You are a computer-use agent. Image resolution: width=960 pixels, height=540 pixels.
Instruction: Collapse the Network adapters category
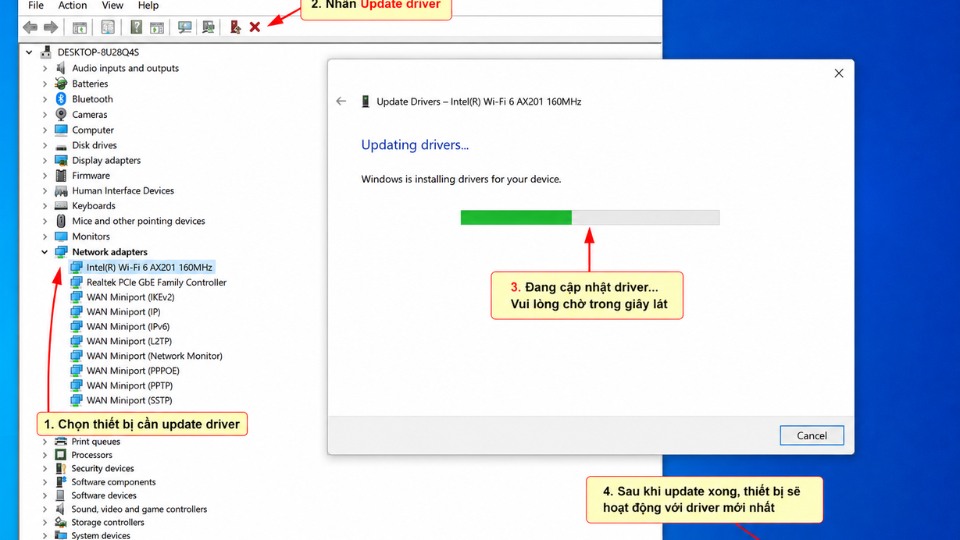click(45, 252)
